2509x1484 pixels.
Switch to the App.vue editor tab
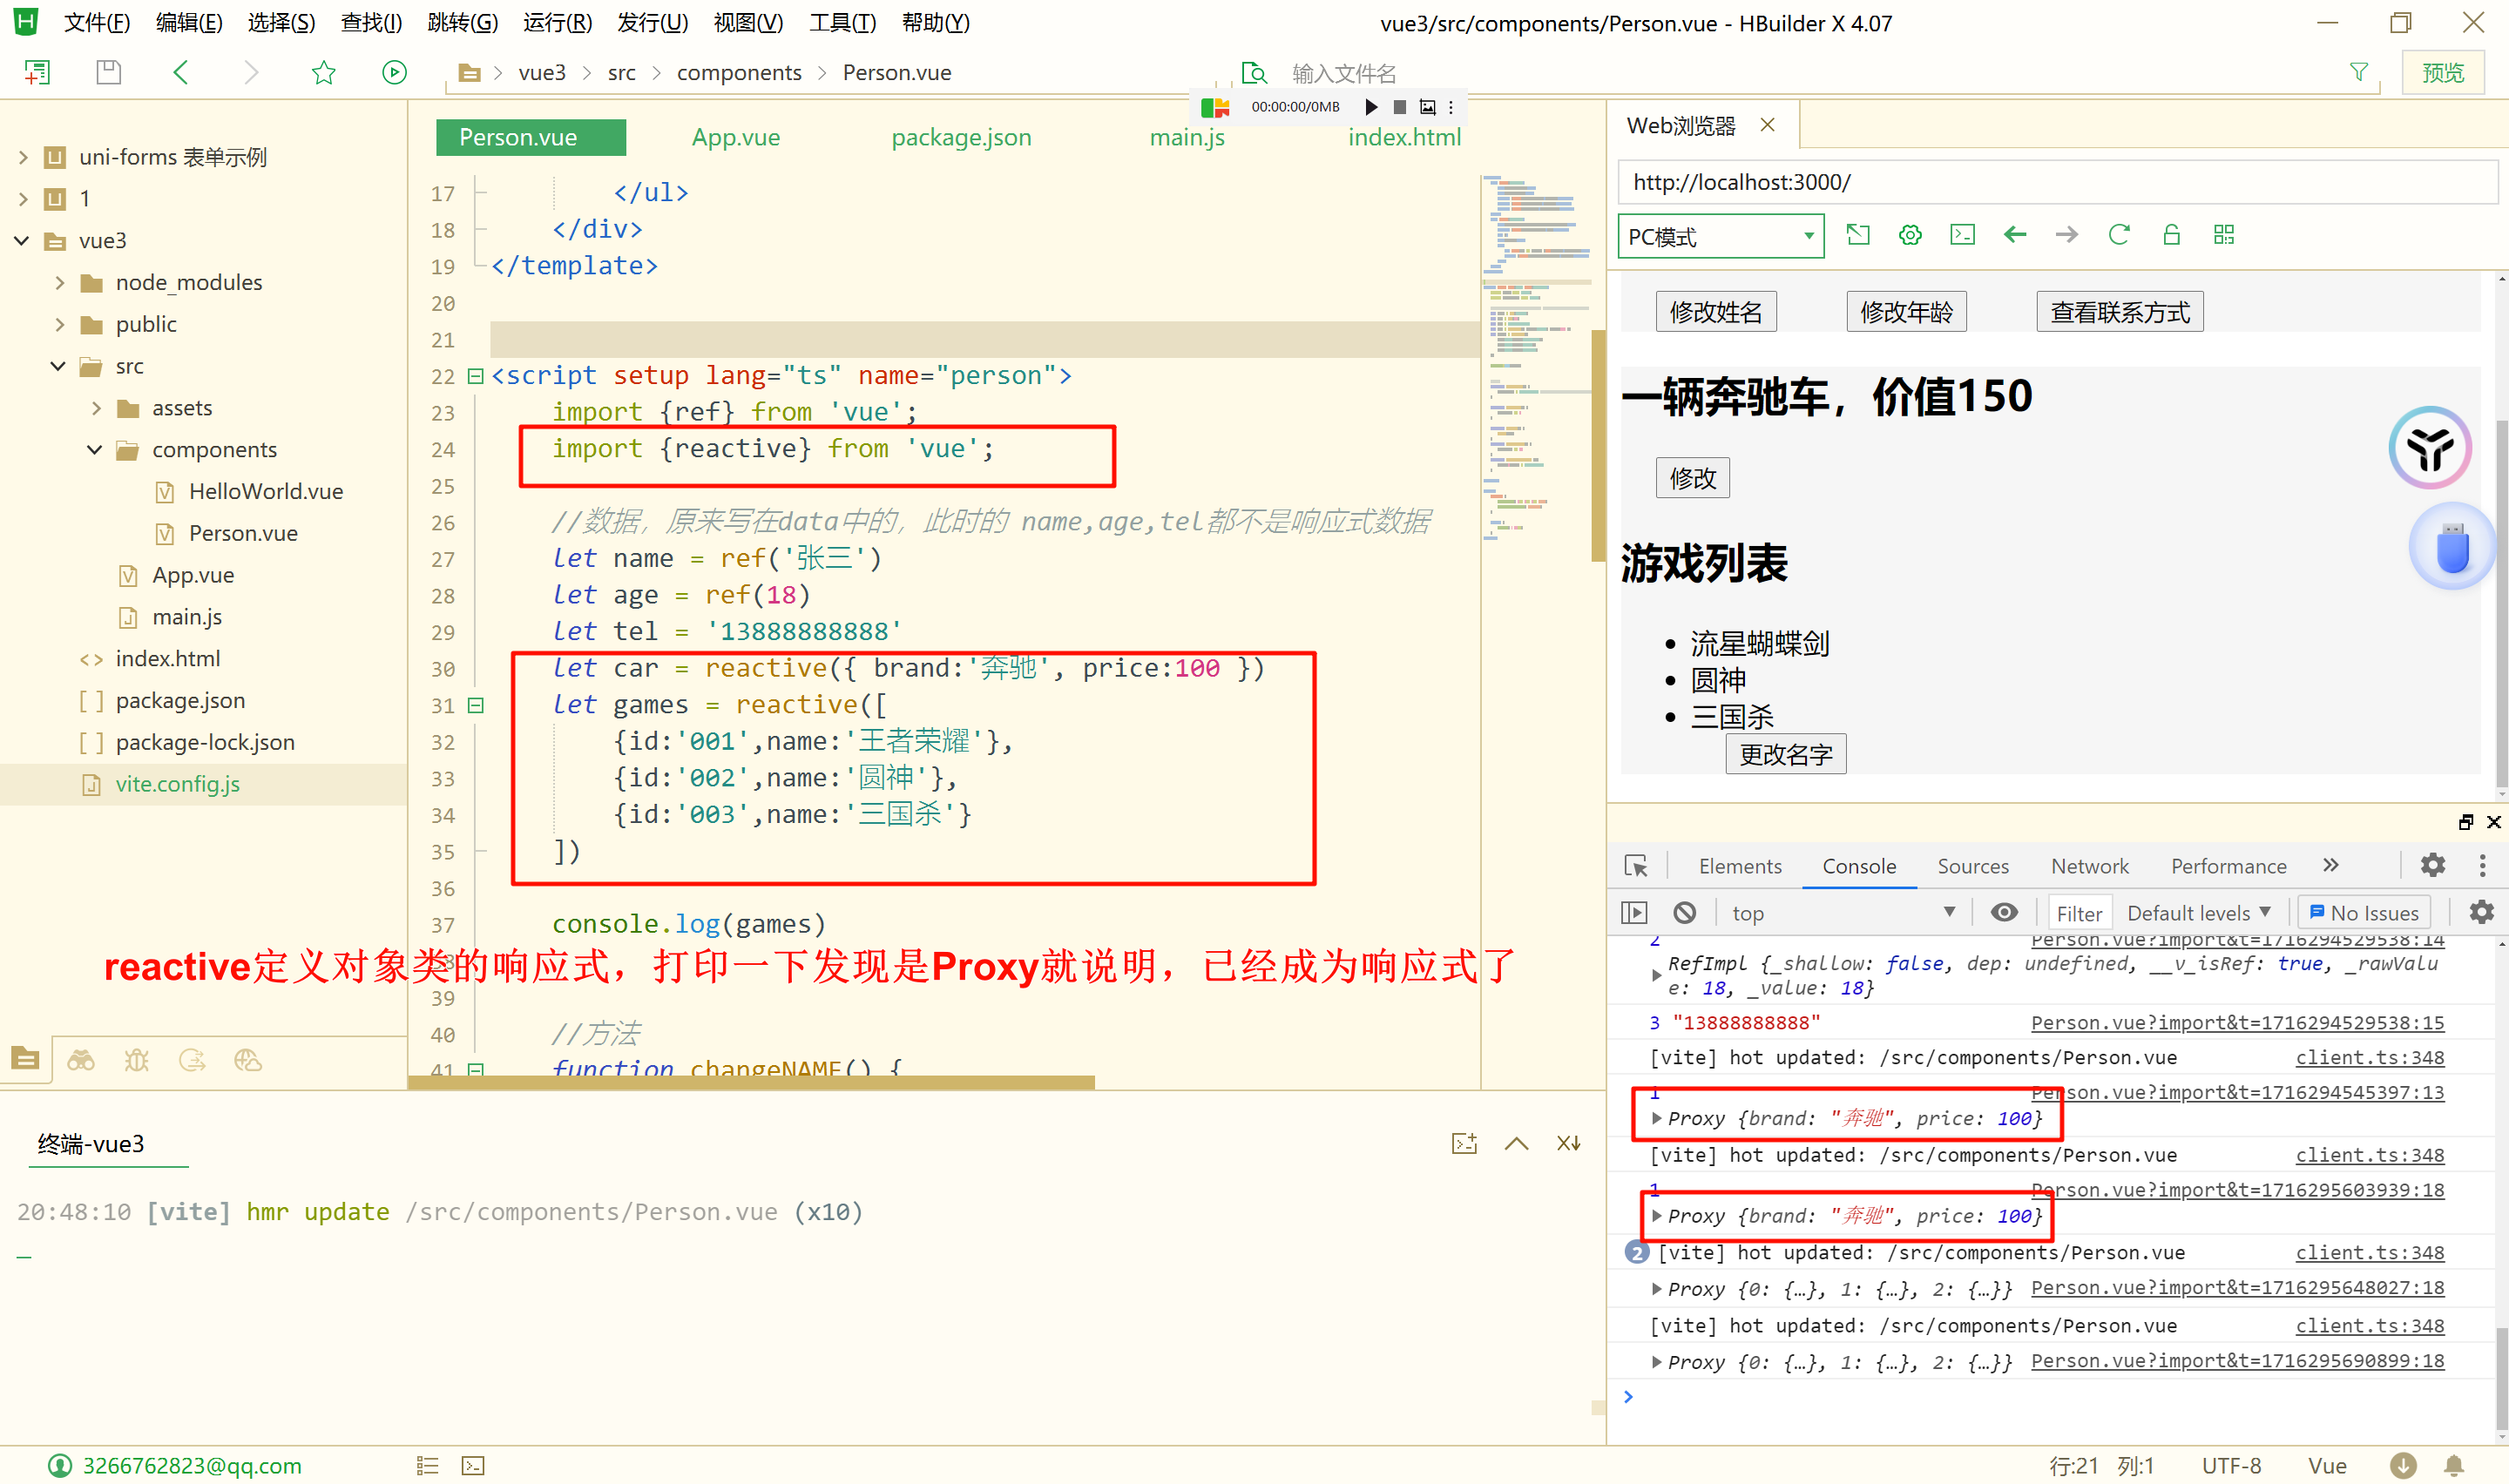point(735,137)
